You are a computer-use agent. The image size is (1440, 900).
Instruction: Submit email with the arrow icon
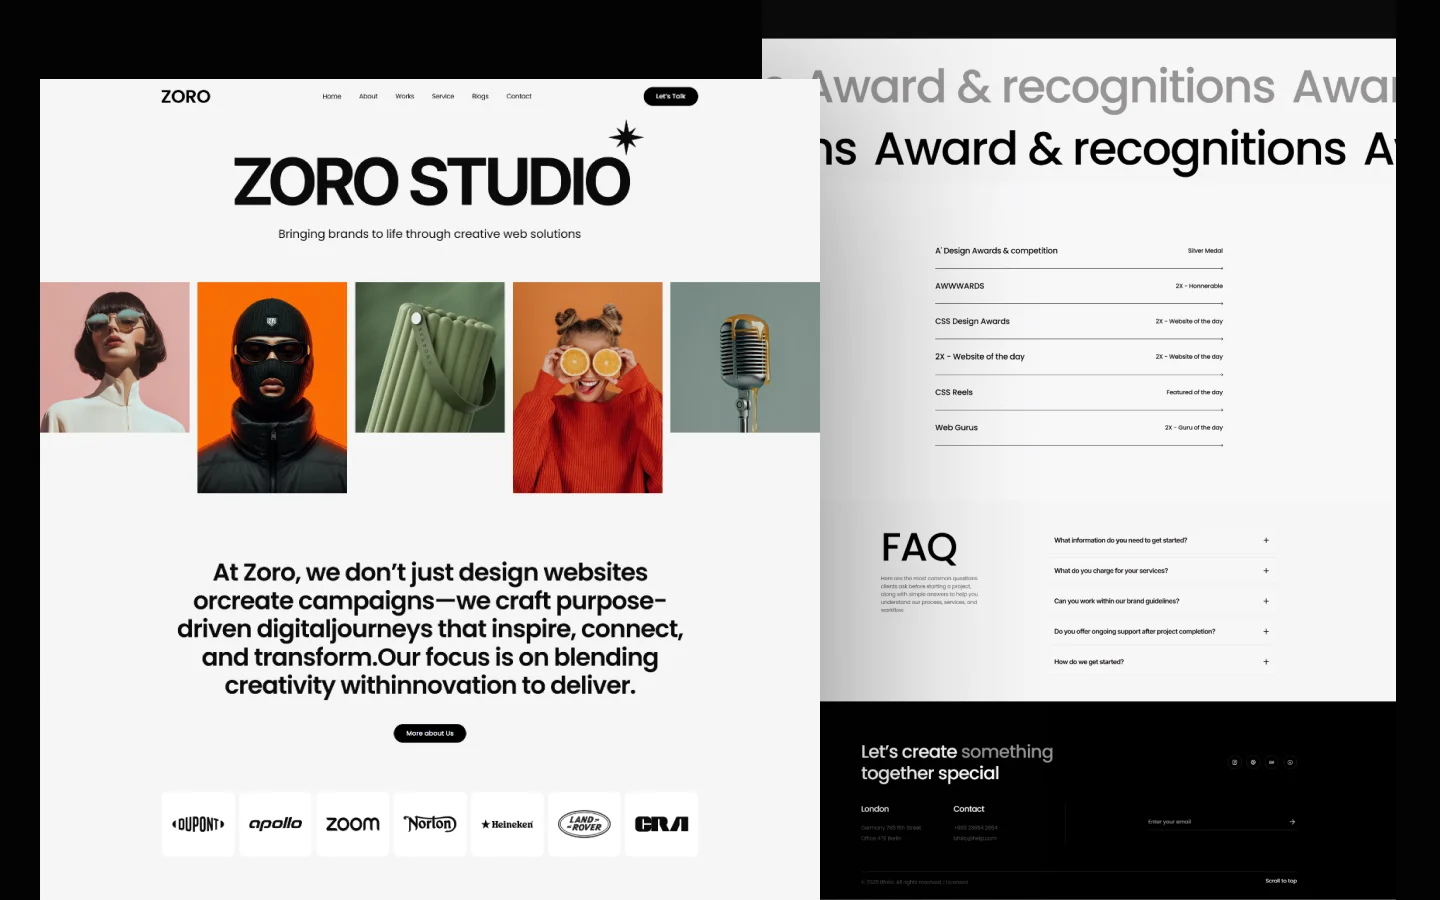coord(1292,822)
